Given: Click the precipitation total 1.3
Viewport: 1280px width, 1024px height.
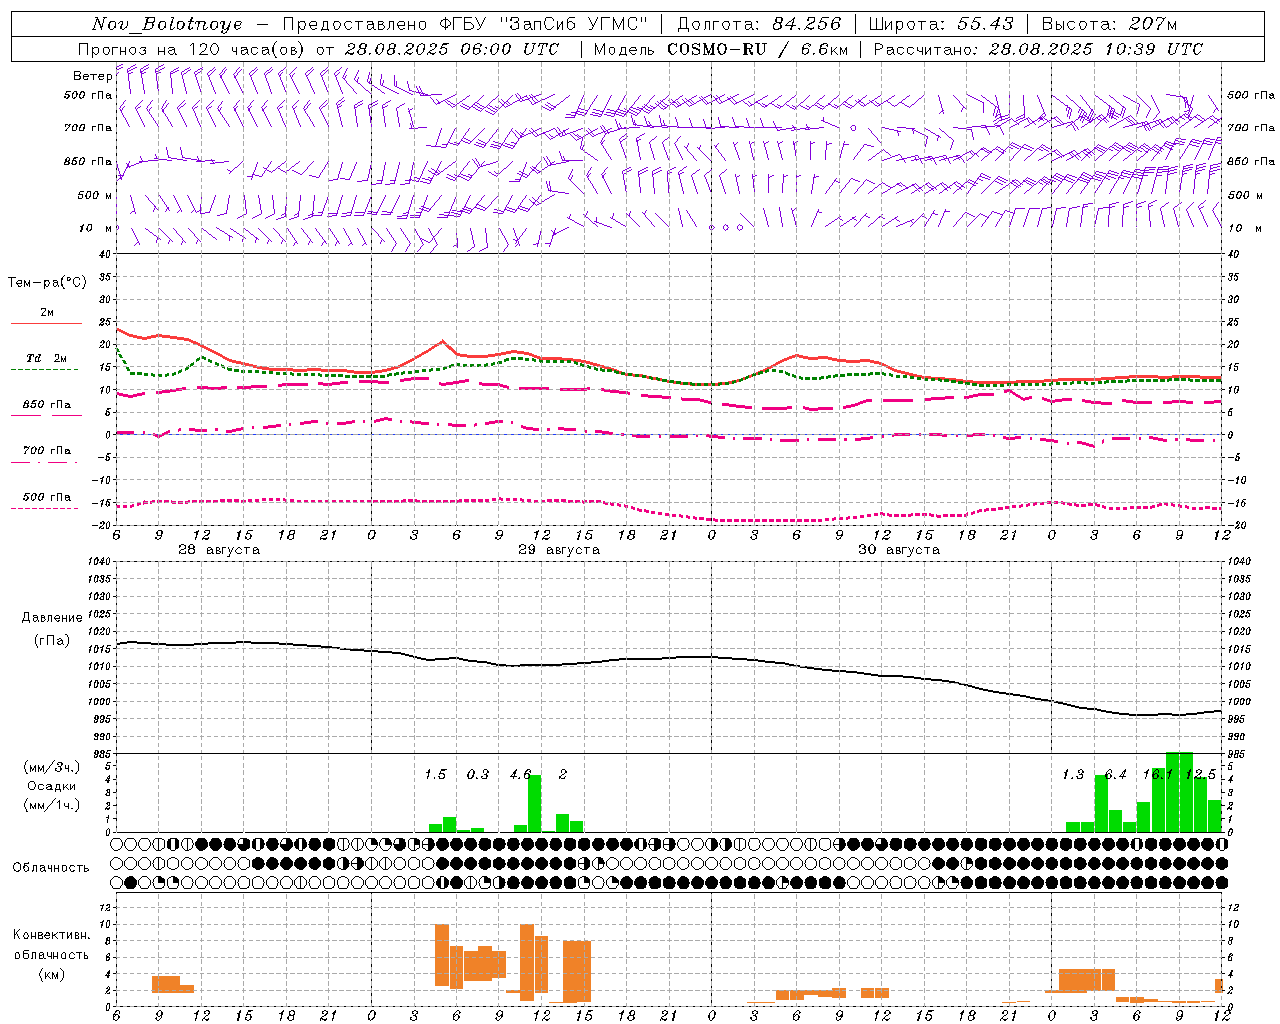Looking at the screenshot, I should [x=1073, y=775].
